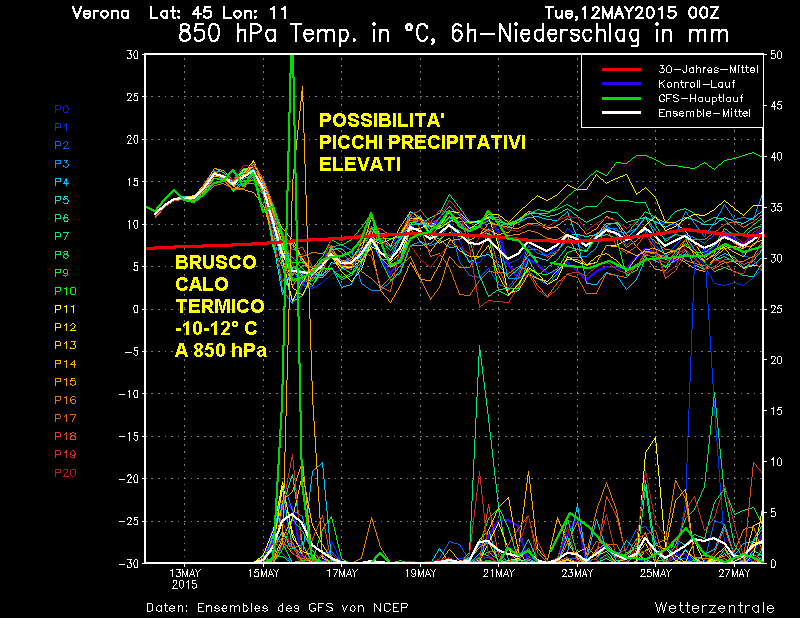Screen dimensions: 800x618
Task: Click the -30 value on temperature axis
Action: tap(129, 563)
